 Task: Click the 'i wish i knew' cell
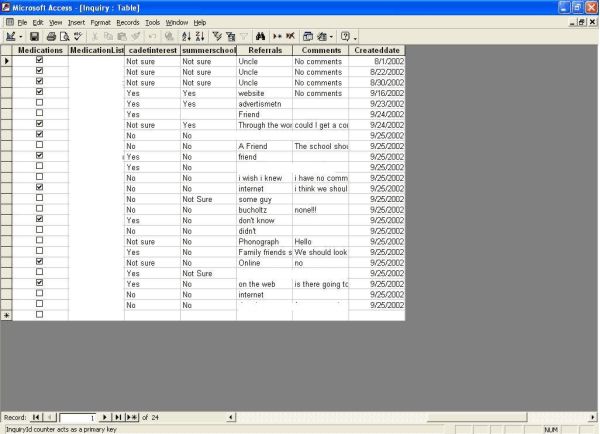point(264,178)
